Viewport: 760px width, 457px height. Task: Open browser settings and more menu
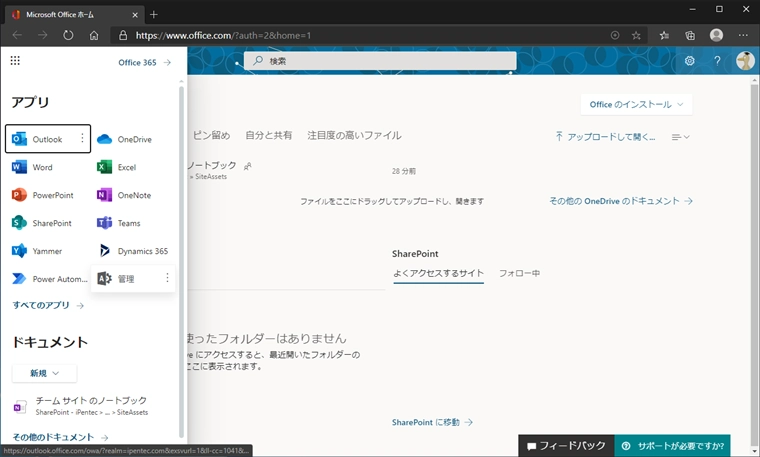[743, 35]
